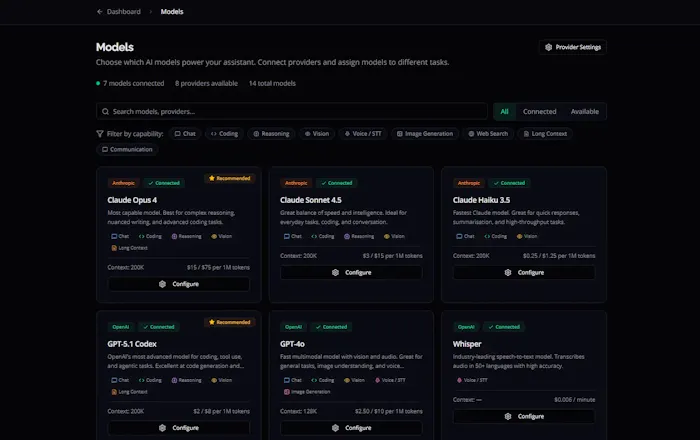This screenshot has height=440, width=700.
Task: Click the Anthropic tag on Claude Sonnet 4.5
Action: click(296, 183)
